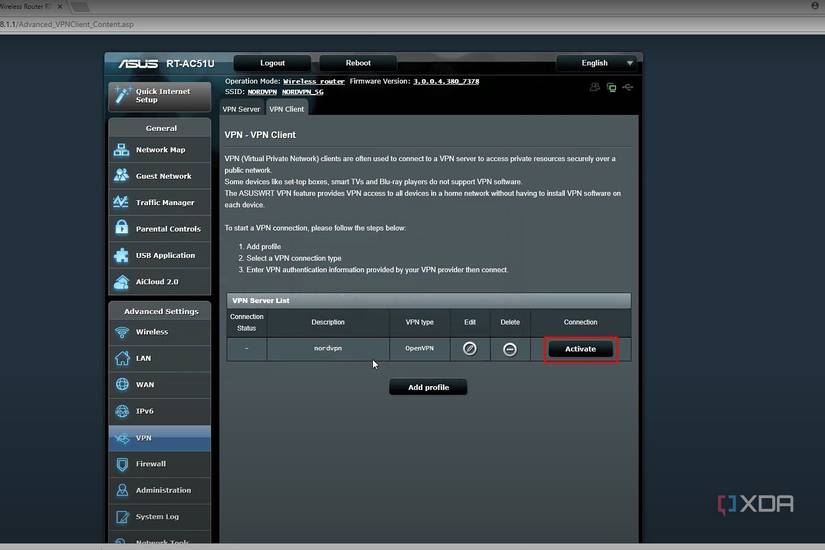Click Add profile button
Viewport: 825px width, 550px height.
pos(428,387)
